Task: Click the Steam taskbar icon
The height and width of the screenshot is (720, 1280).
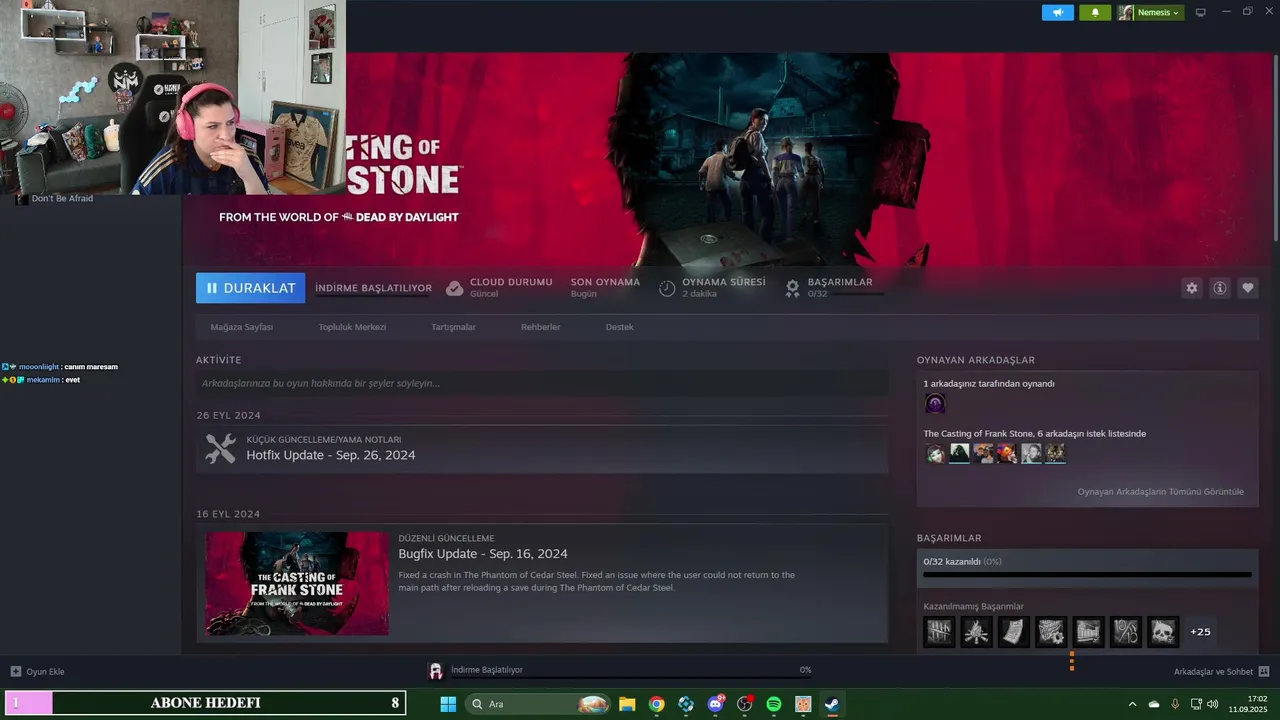Action: (832, 704)
